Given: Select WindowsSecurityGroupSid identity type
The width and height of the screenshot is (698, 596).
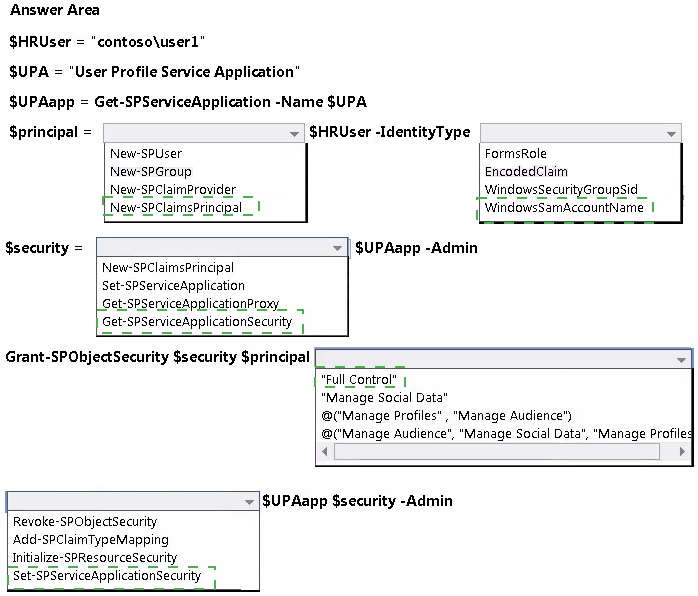Looking at the screenshot, I should [561, 190].
